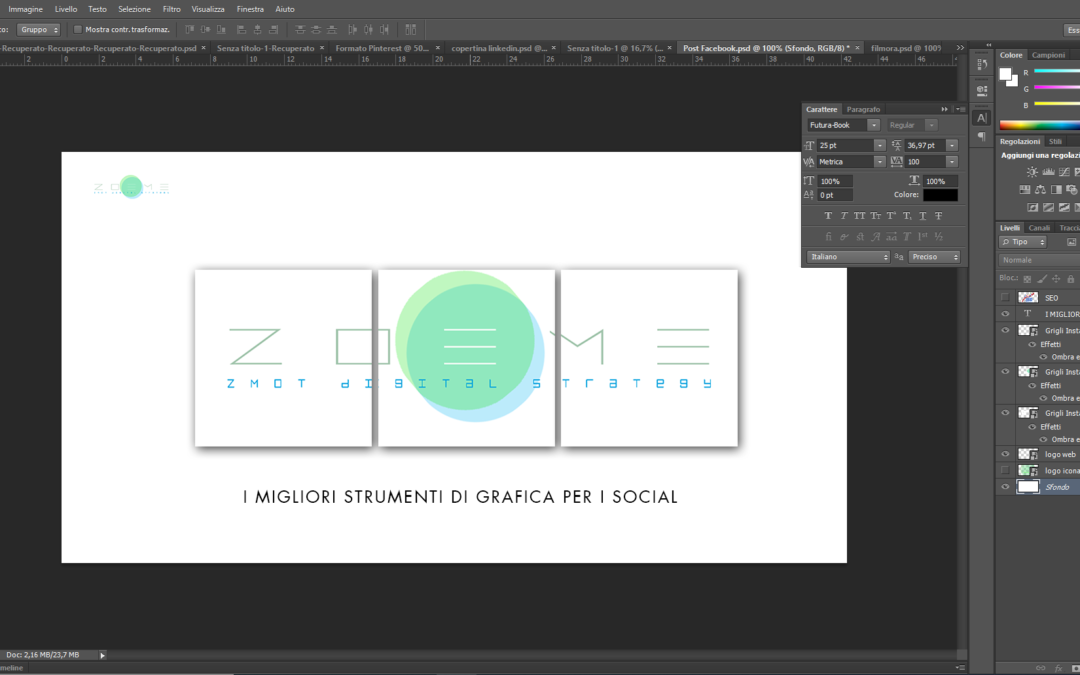Screen dimensions: 1080x675
Task: Open the 25 pt font size dropdown
Action: tap(880, 145)
